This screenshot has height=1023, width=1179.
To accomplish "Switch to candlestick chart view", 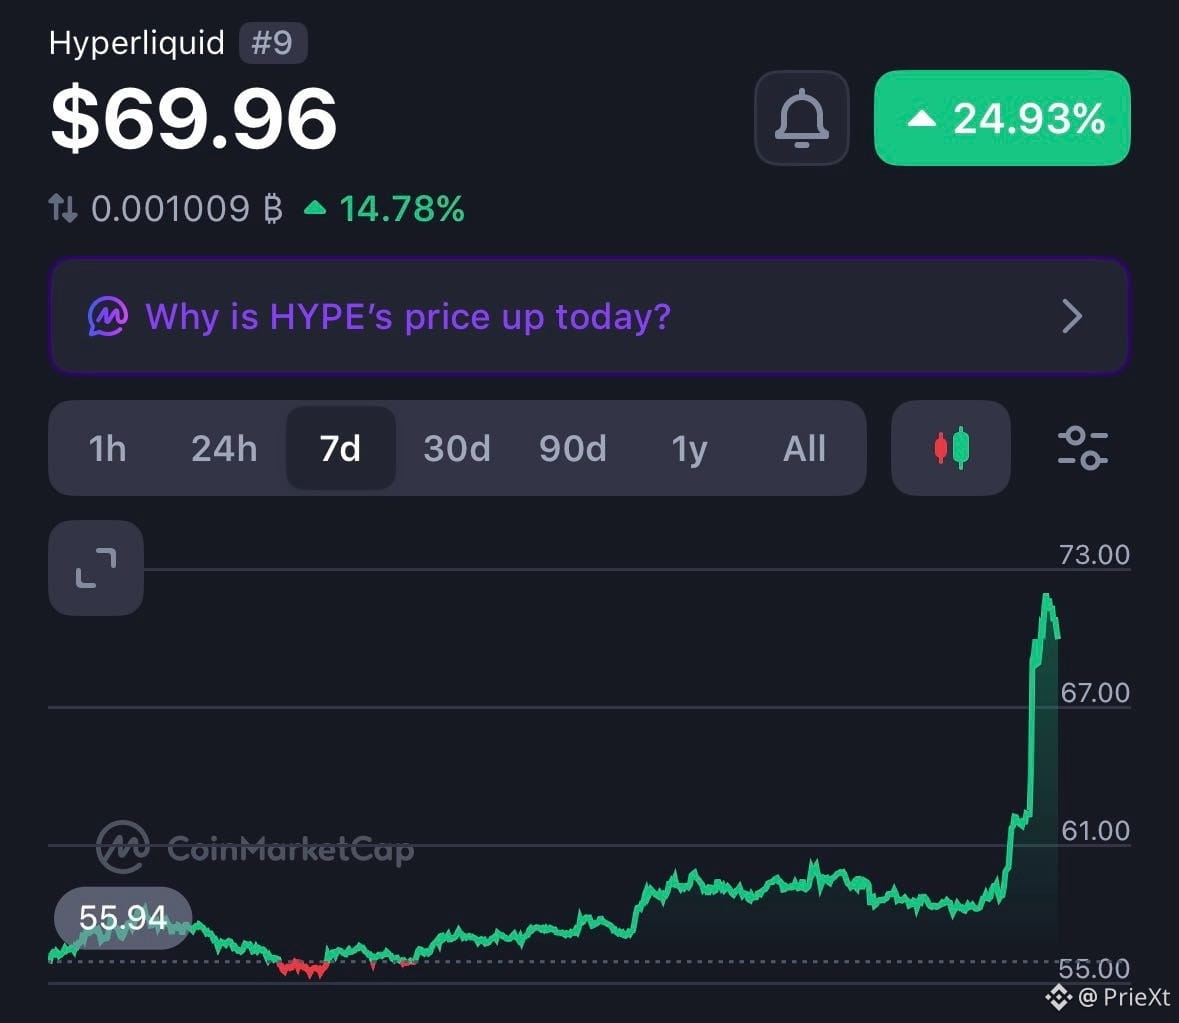I will click(950, 448).
